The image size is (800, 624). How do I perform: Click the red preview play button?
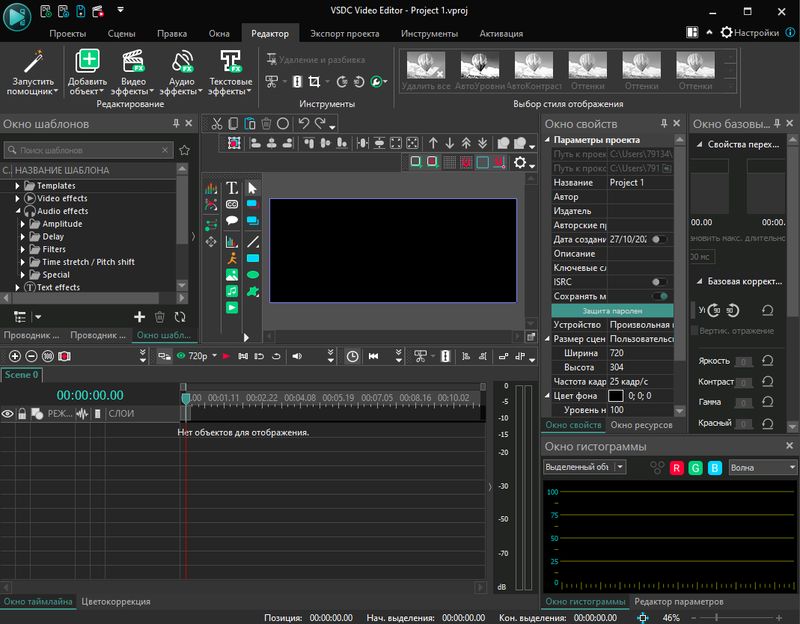pos(226,356)
